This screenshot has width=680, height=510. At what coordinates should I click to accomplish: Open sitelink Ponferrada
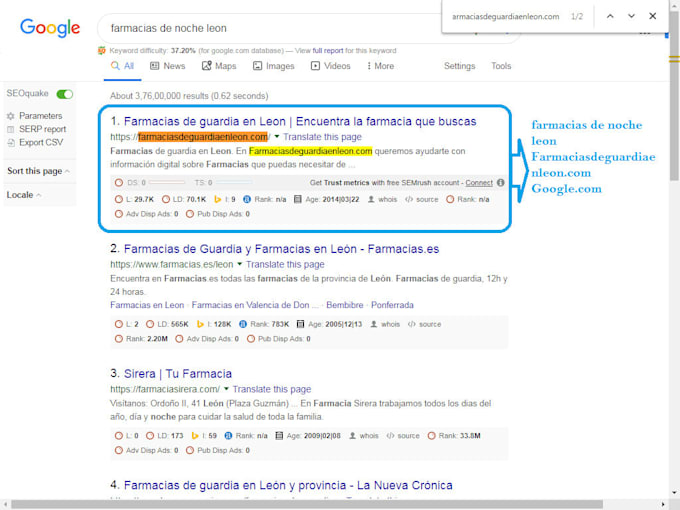[x=392, y=305]
